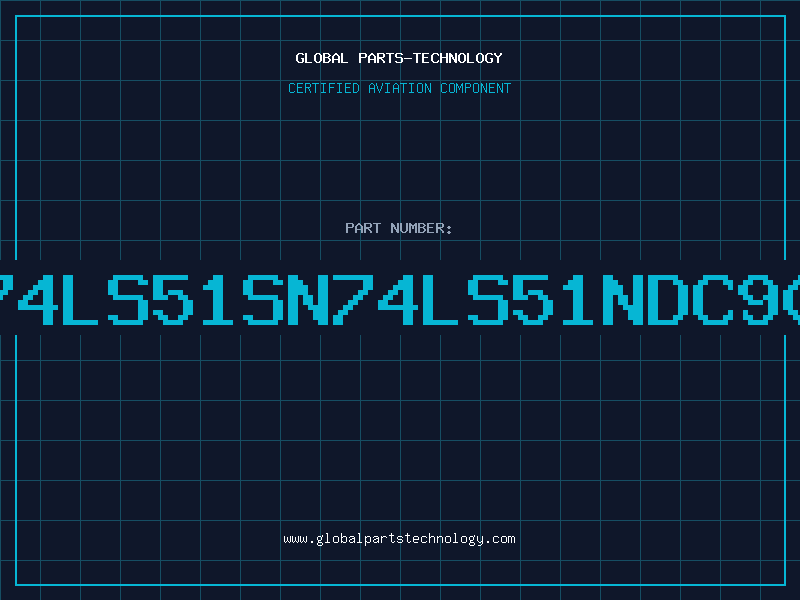Select the word CERTIFIED in the subtitle
The image size is (800, 600).
coord(324,88)
